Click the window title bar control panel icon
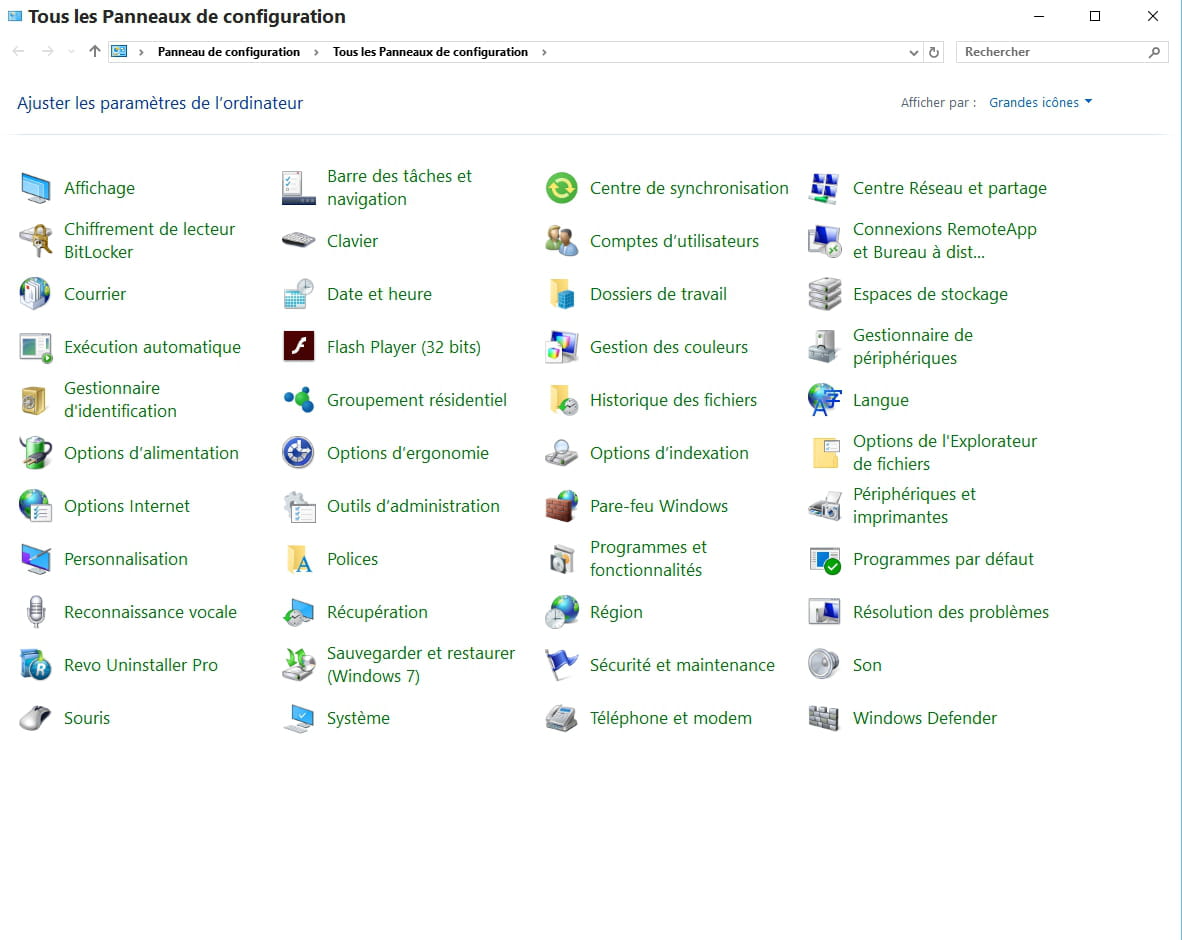 pyautogui.click(x=14, y=16)
